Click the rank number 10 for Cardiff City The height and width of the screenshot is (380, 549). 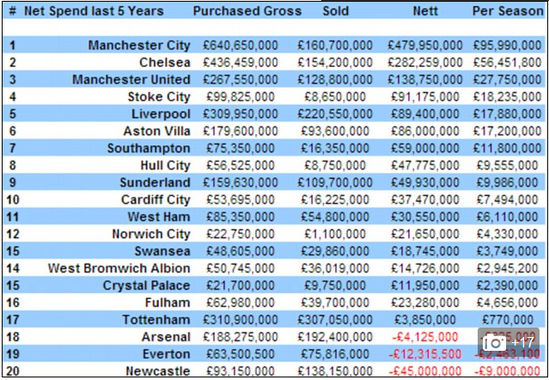tap(13, 200)
